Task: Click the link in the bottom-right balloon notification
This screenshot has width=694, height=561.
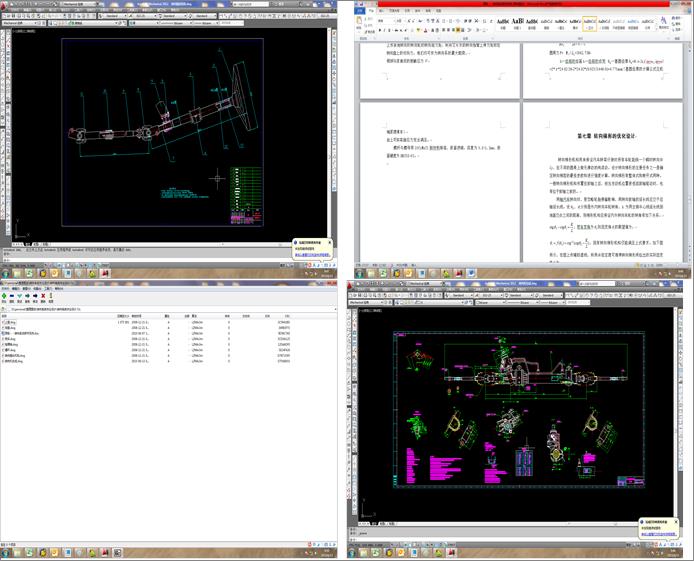Action: [661, 535]
